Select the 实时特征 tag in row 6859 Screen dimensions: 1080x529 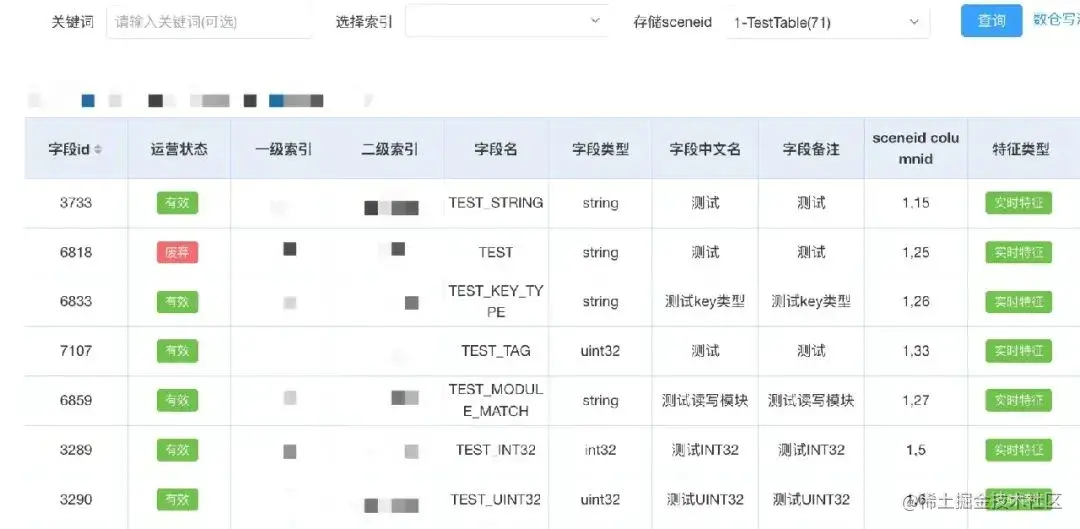click(x=1019, y=400)
